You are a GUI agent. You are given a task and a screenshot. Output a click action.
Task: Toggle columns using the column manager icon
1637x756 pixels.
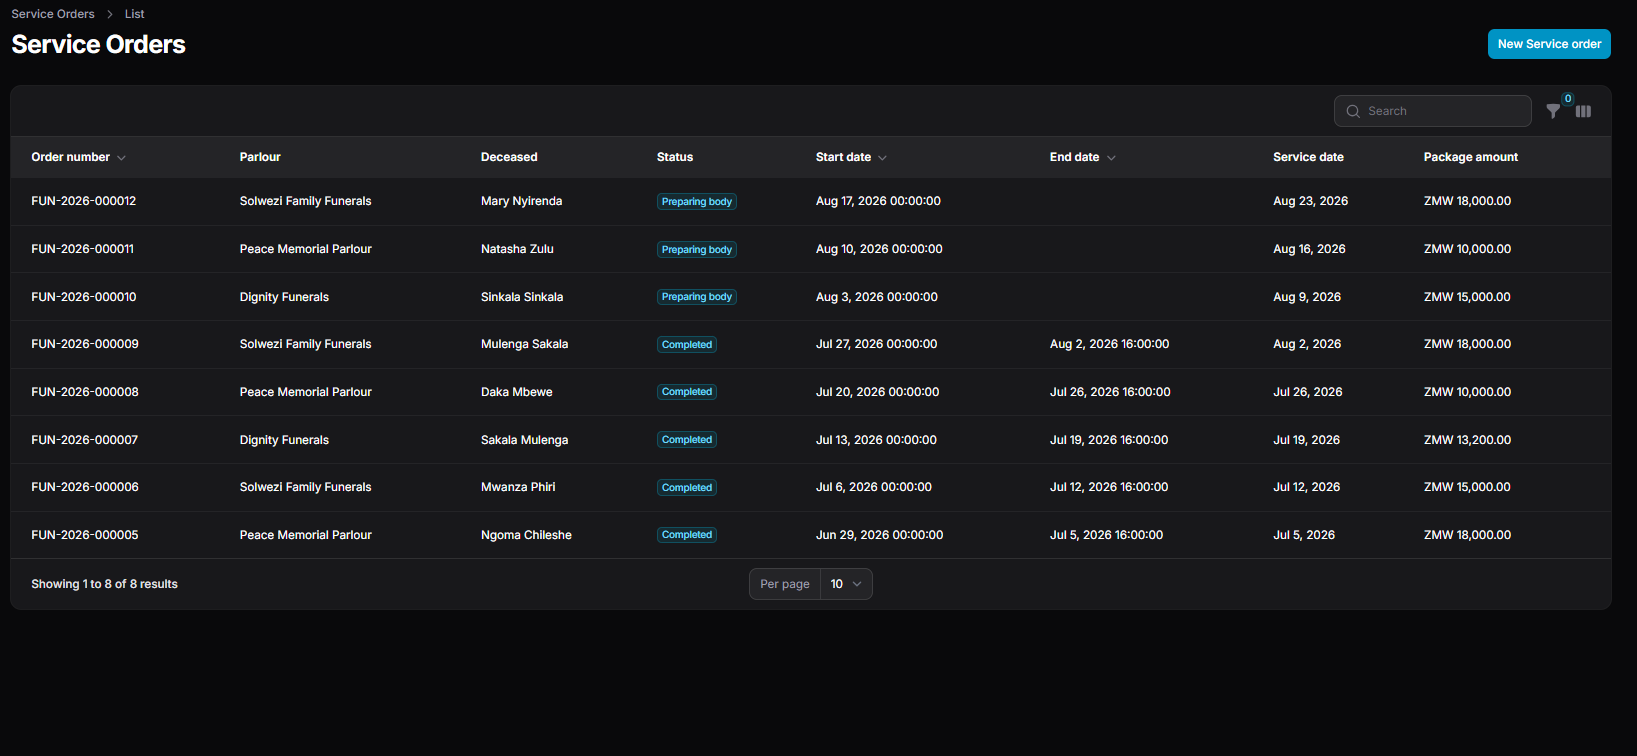[x=1583, y=111]
